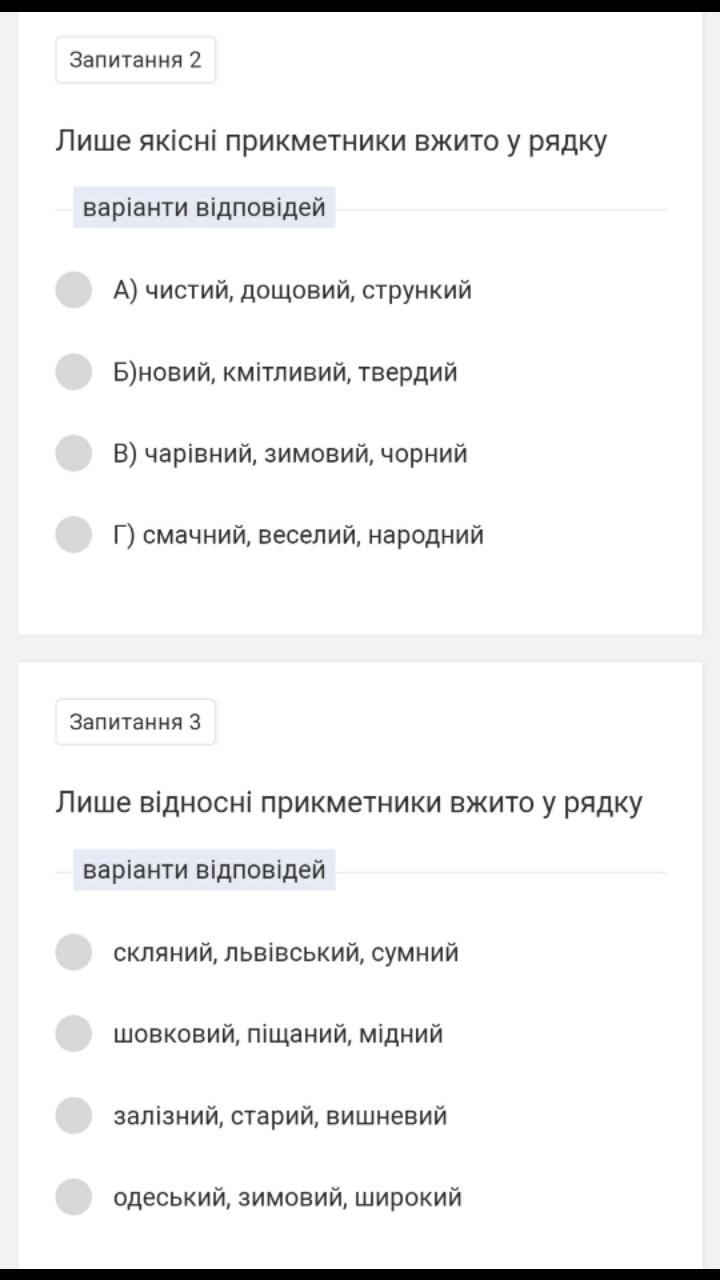
Task: Choose radio button beside шовковий, піщаний, мідний
Action: (73, 1034)
